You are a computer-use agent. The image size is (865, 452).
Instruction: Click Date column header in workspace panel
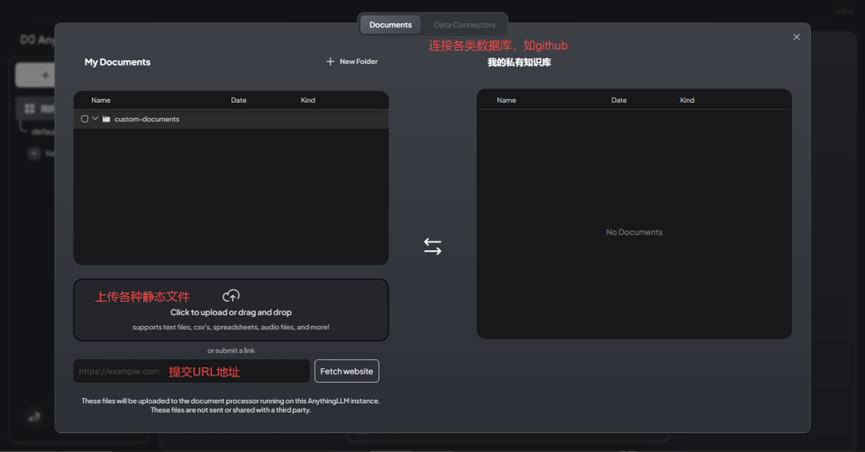tap(619, 100)
